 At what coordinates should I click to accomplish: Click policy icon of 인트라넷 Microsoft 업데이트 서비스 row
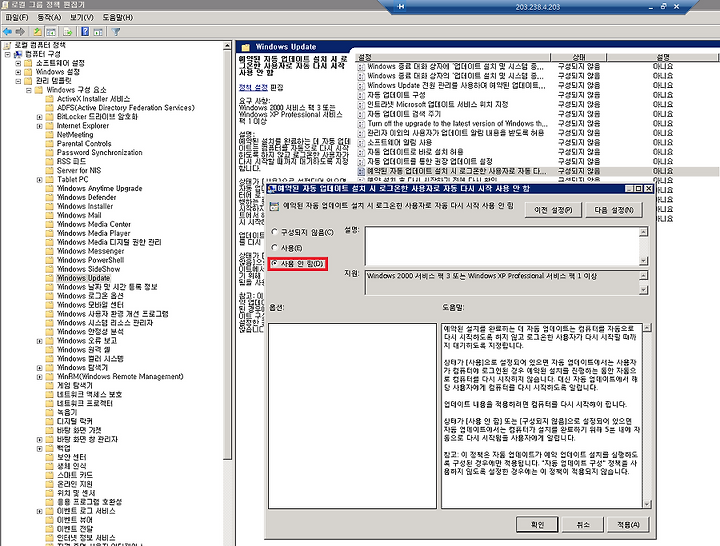tap(361, 105)
